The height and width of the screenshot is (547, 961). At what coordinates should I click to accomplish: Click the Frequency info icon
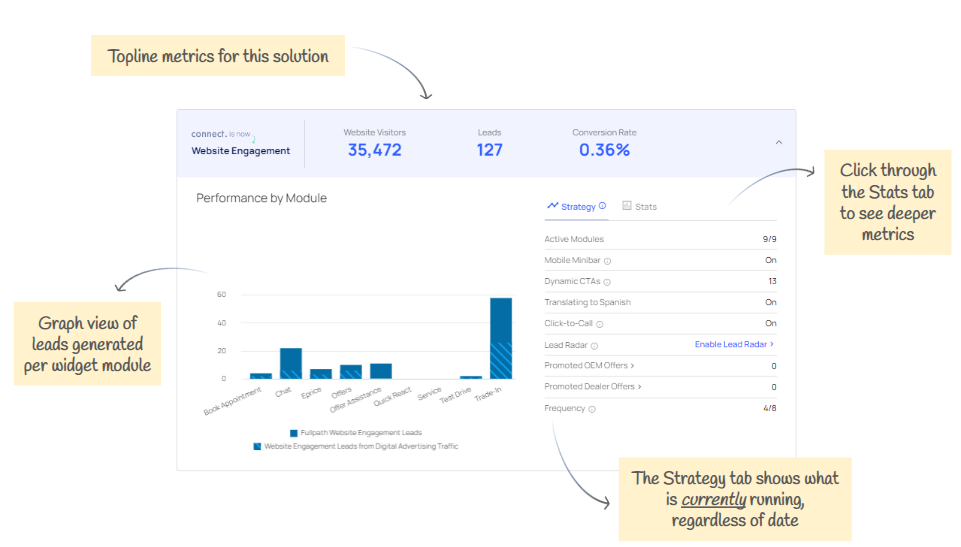click(x=592, y=409)
